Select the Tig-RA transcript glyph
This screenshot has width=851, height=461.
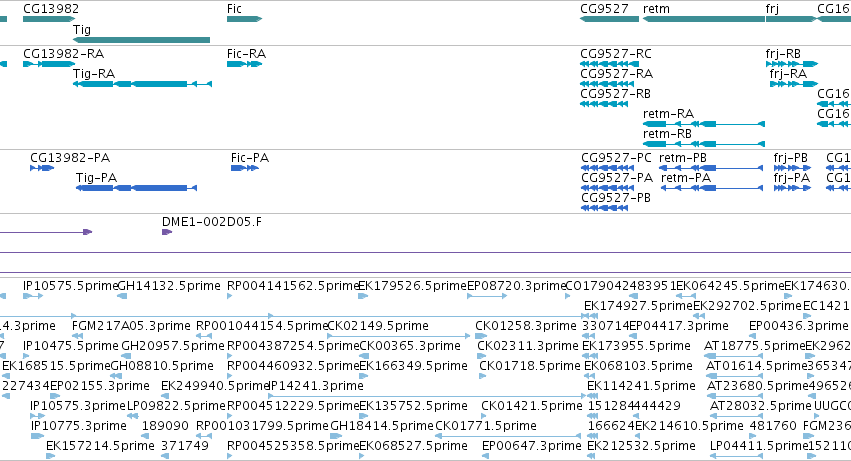(142, 84)
